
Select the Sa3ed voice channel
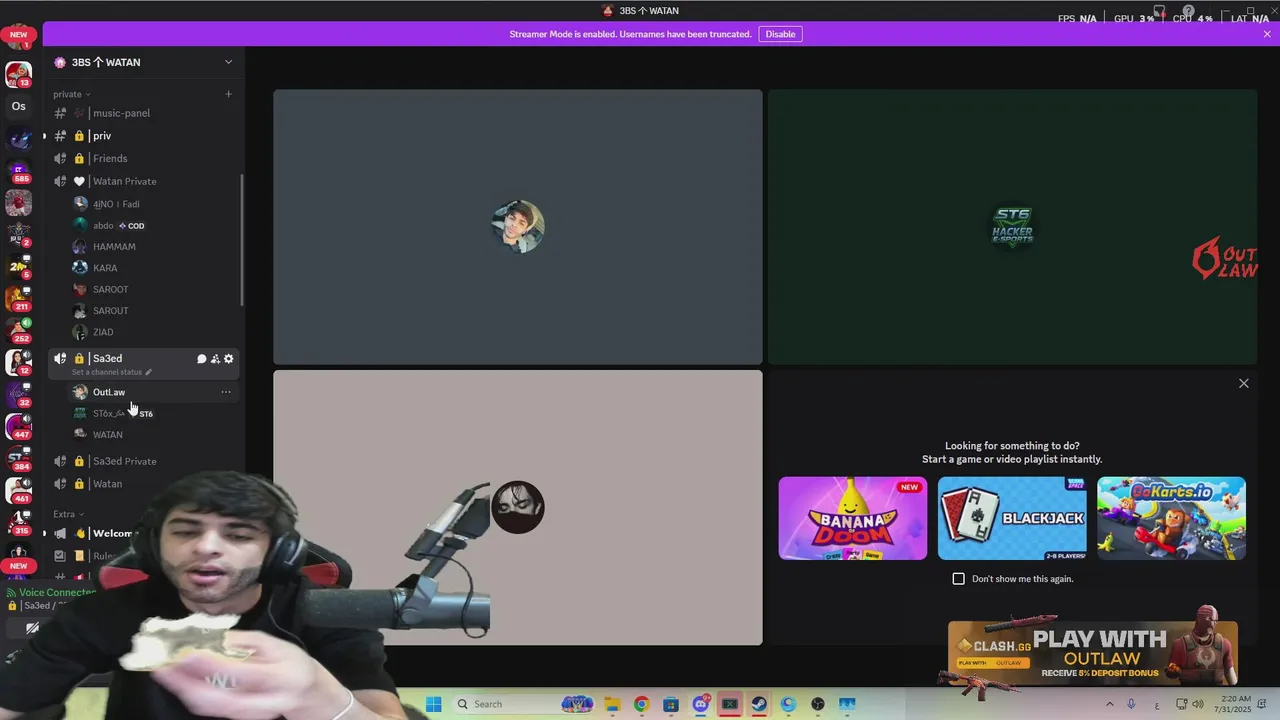click(x=144, y=364)
